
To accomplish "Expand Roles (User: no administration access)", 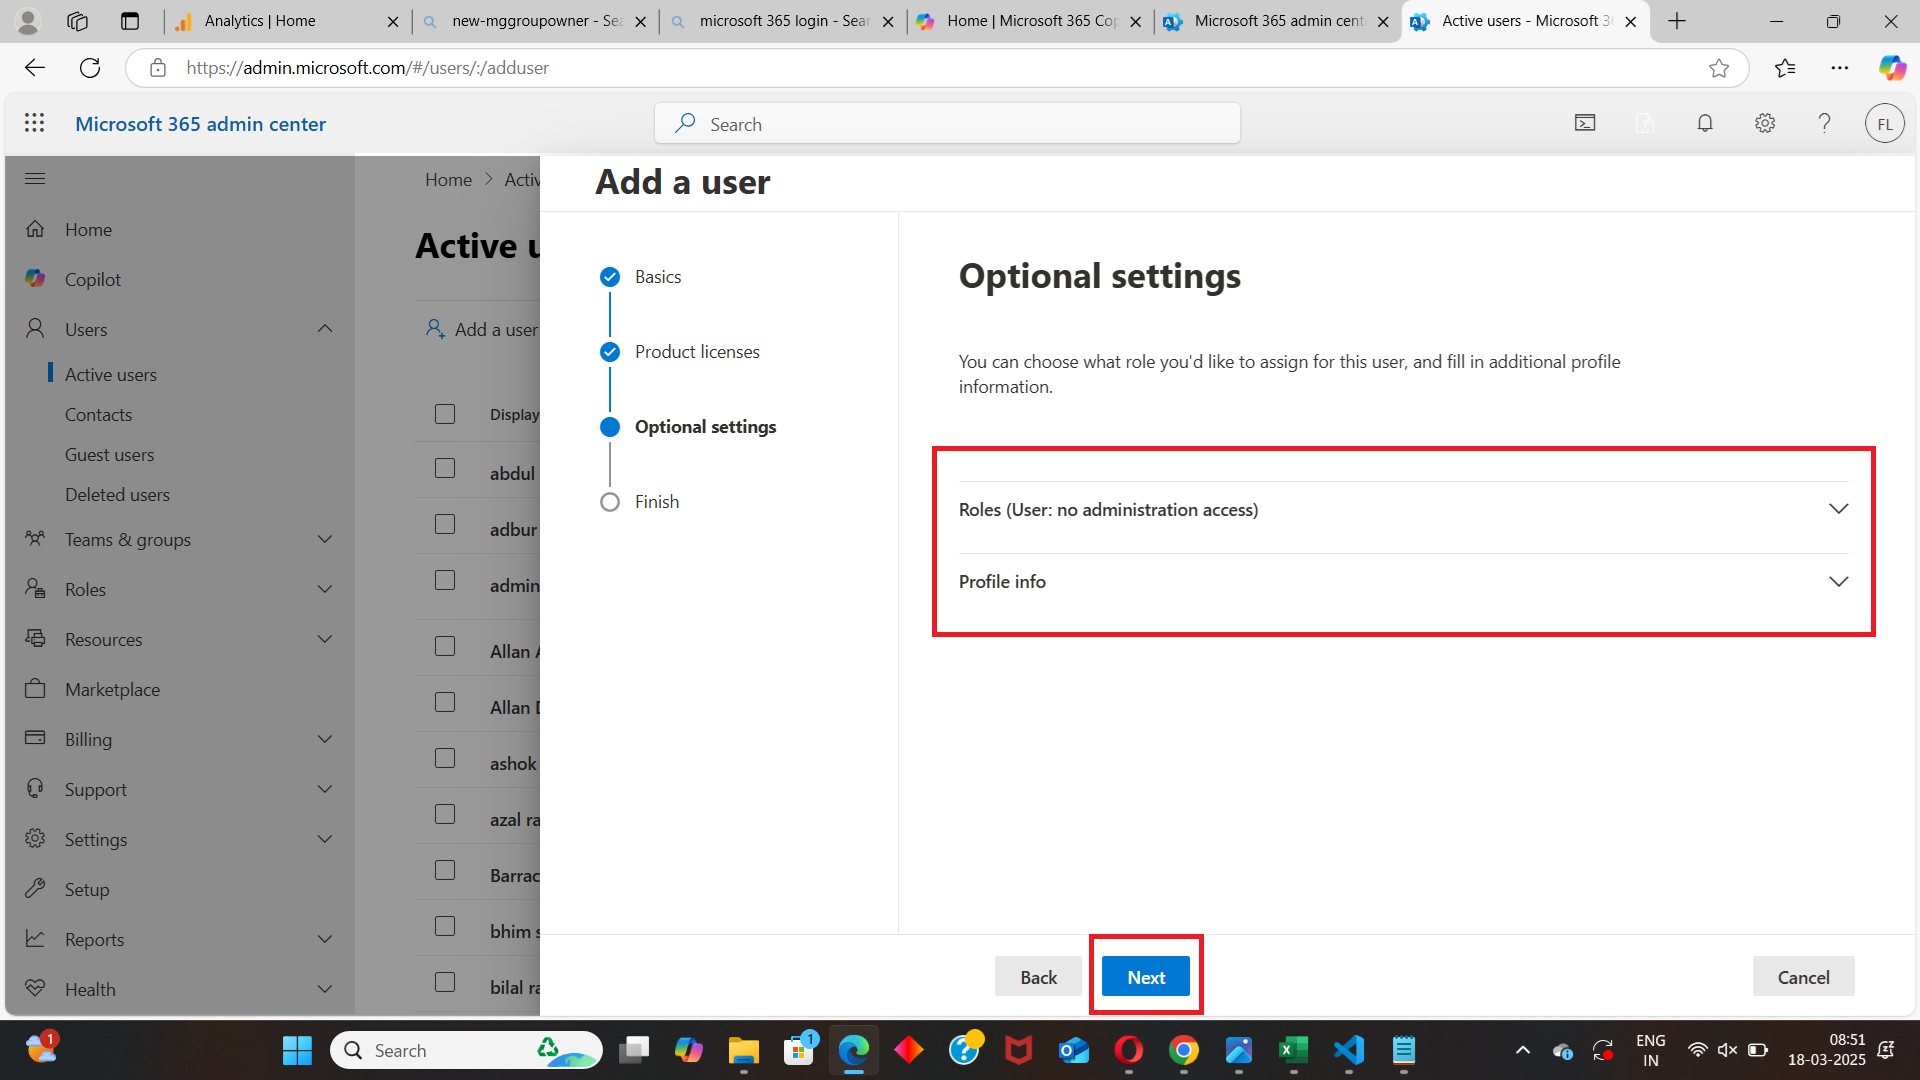I will coord(1403,510).
